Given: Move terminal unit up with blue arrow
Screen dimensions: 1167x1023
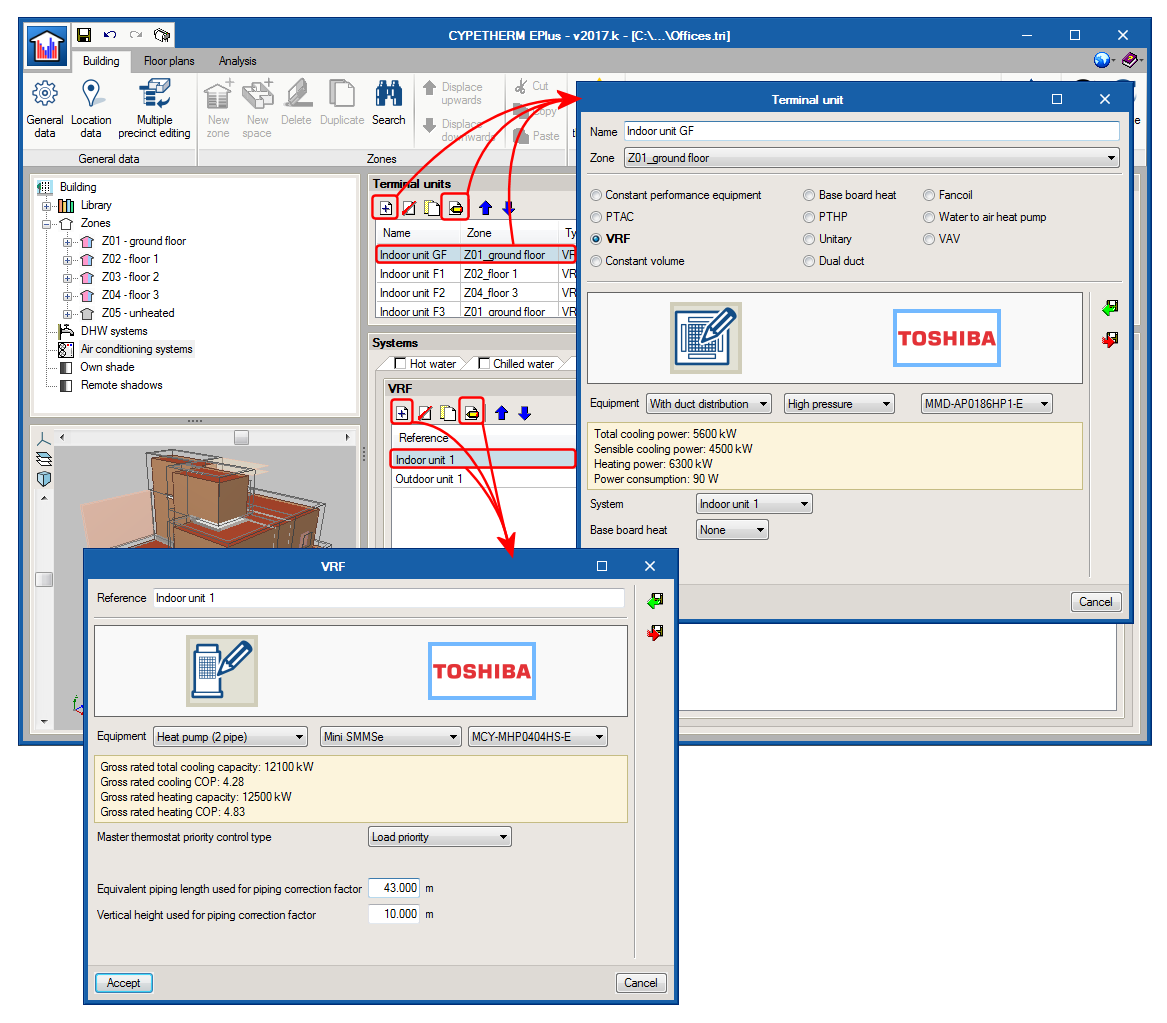Looking at the screenshot, I should click(x=486, y=208).
